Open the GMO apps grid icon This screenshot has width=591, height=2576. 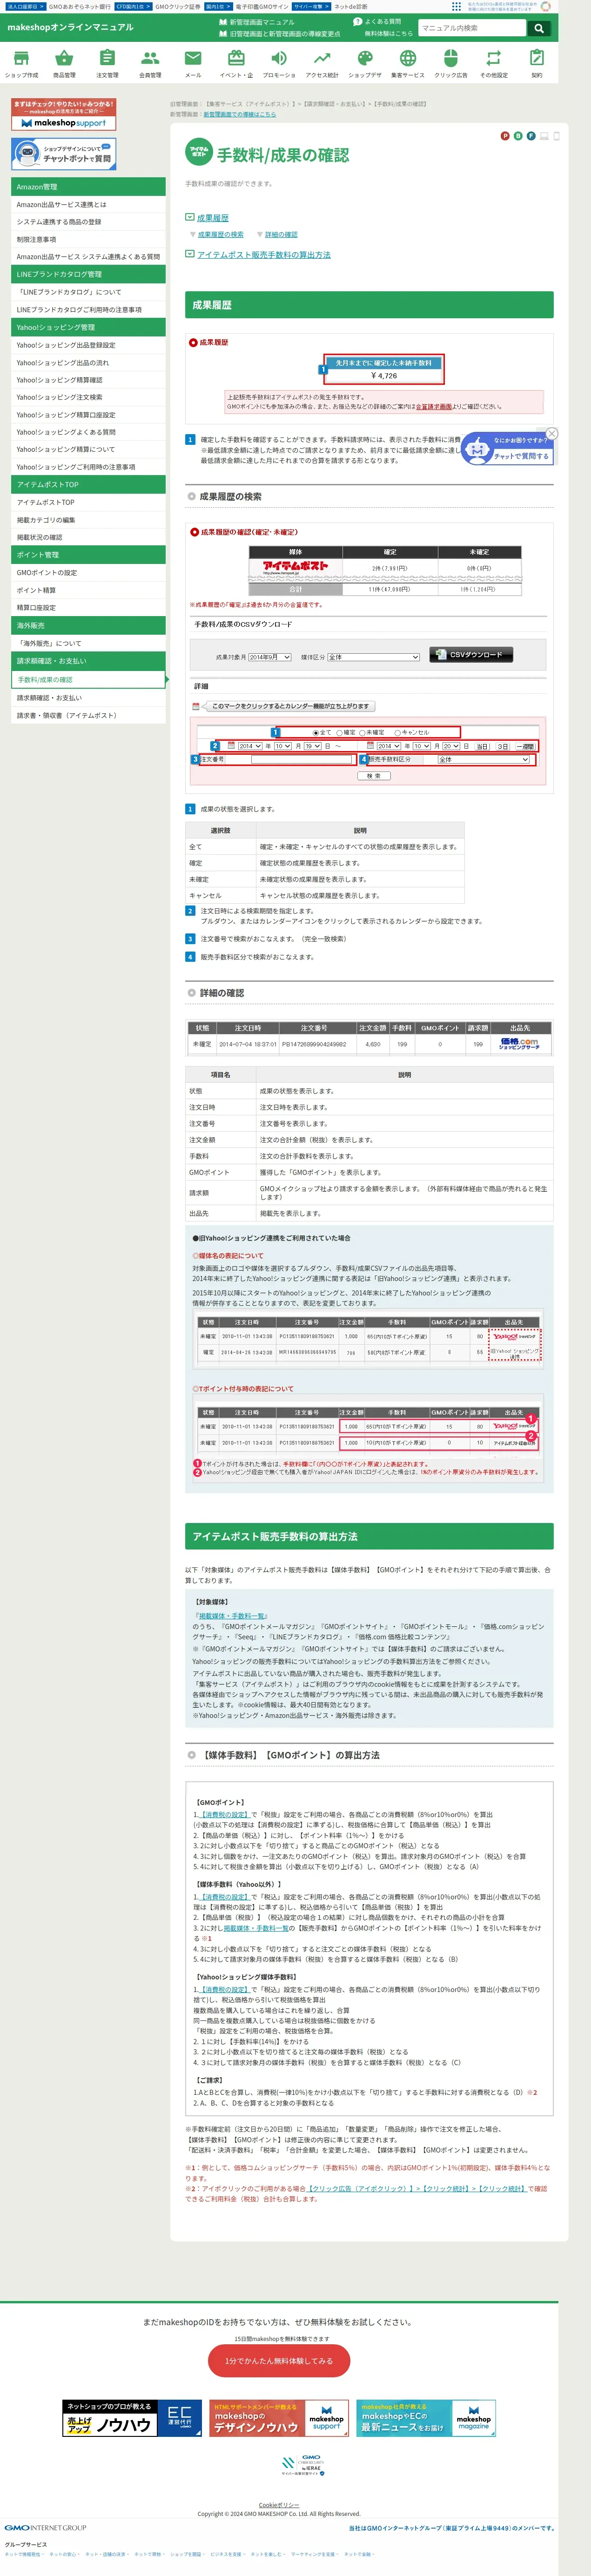click(457, 6)
